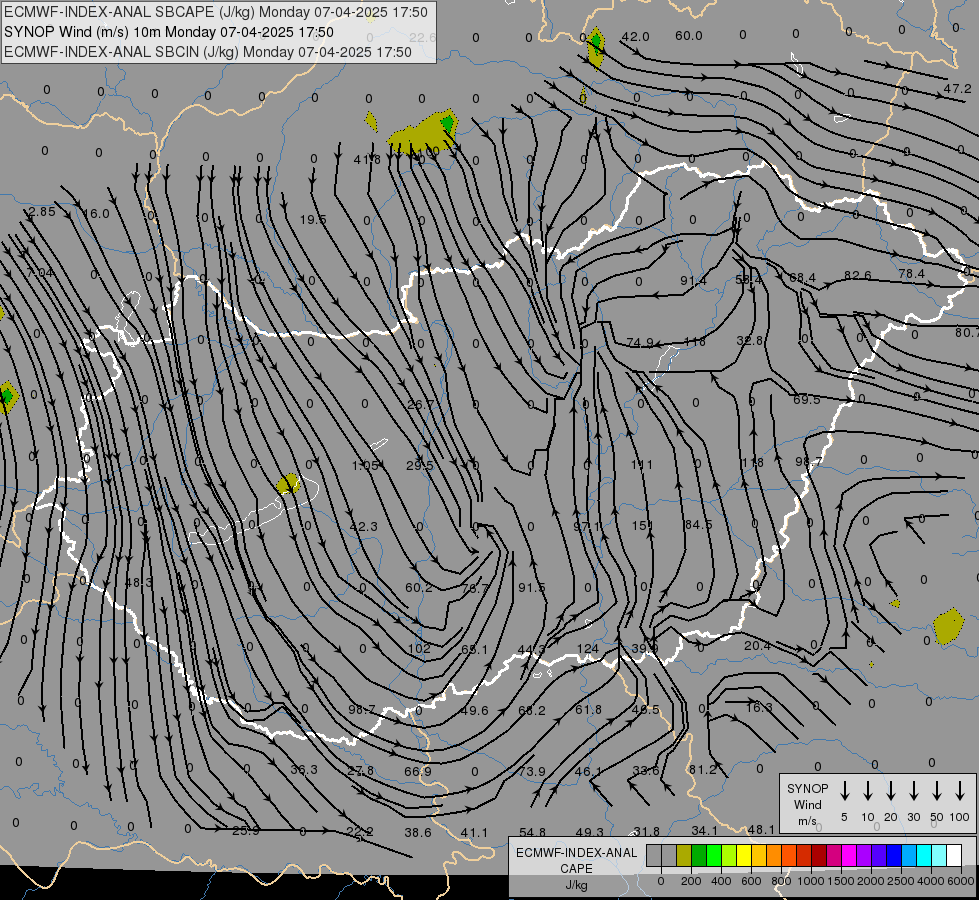Image resolution: width=979 pixels, height=900 pixels.
Task: Click the 60.0 value at the top
Action: click(x=689, y=36)
